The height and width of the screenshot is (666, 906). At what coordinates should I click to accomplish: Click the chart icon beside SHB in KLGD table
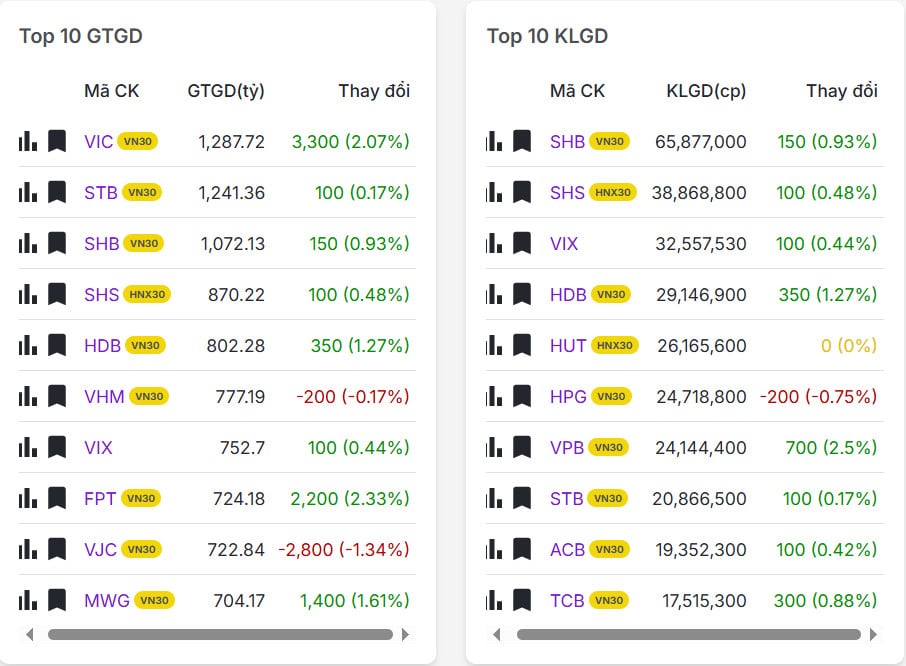pyautogui.click(x=496, y=141)
